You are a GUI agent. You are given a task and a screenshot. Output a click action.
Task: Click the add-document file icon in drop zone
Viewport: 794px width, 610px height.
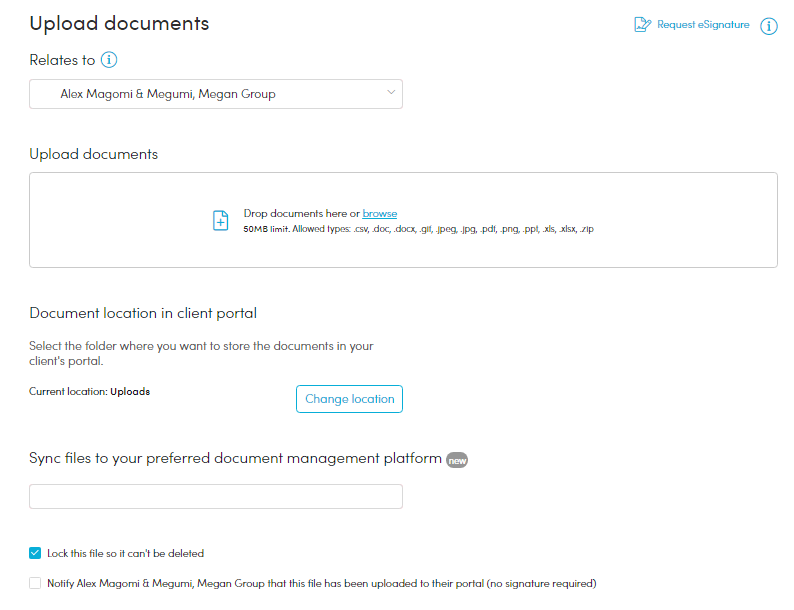221,221
